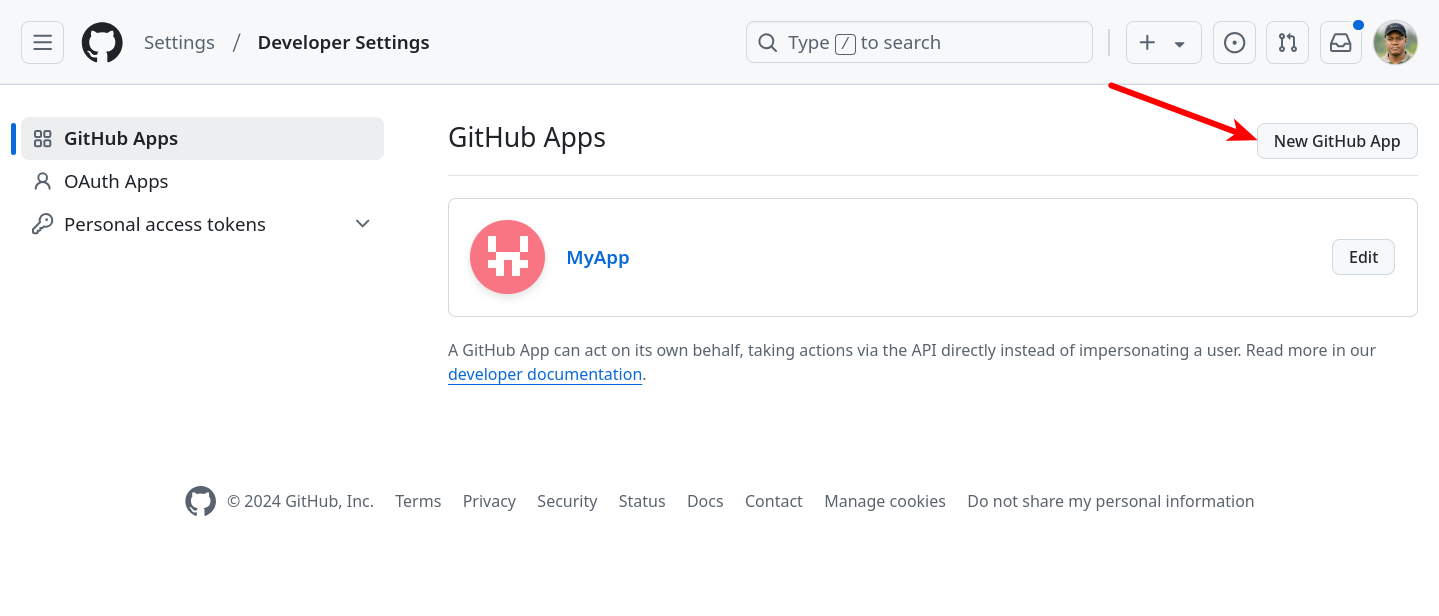
Task: Go to Settings in the breadcrumb
Action: pos(179,43)
